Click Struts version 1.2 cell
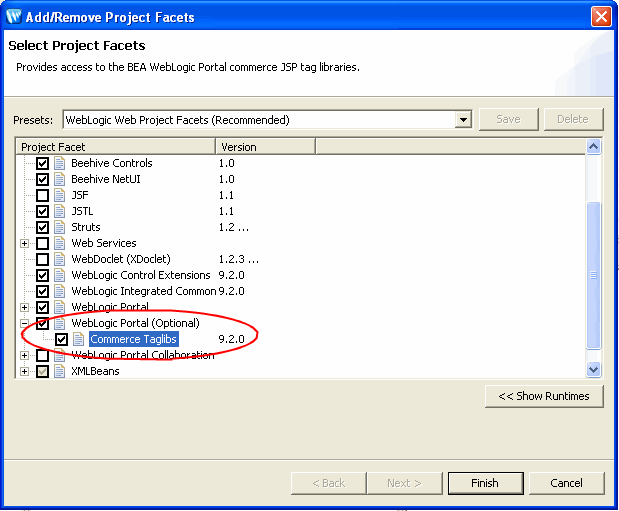The width and height of the screenshot is (619, 511). tap(234, 227)
